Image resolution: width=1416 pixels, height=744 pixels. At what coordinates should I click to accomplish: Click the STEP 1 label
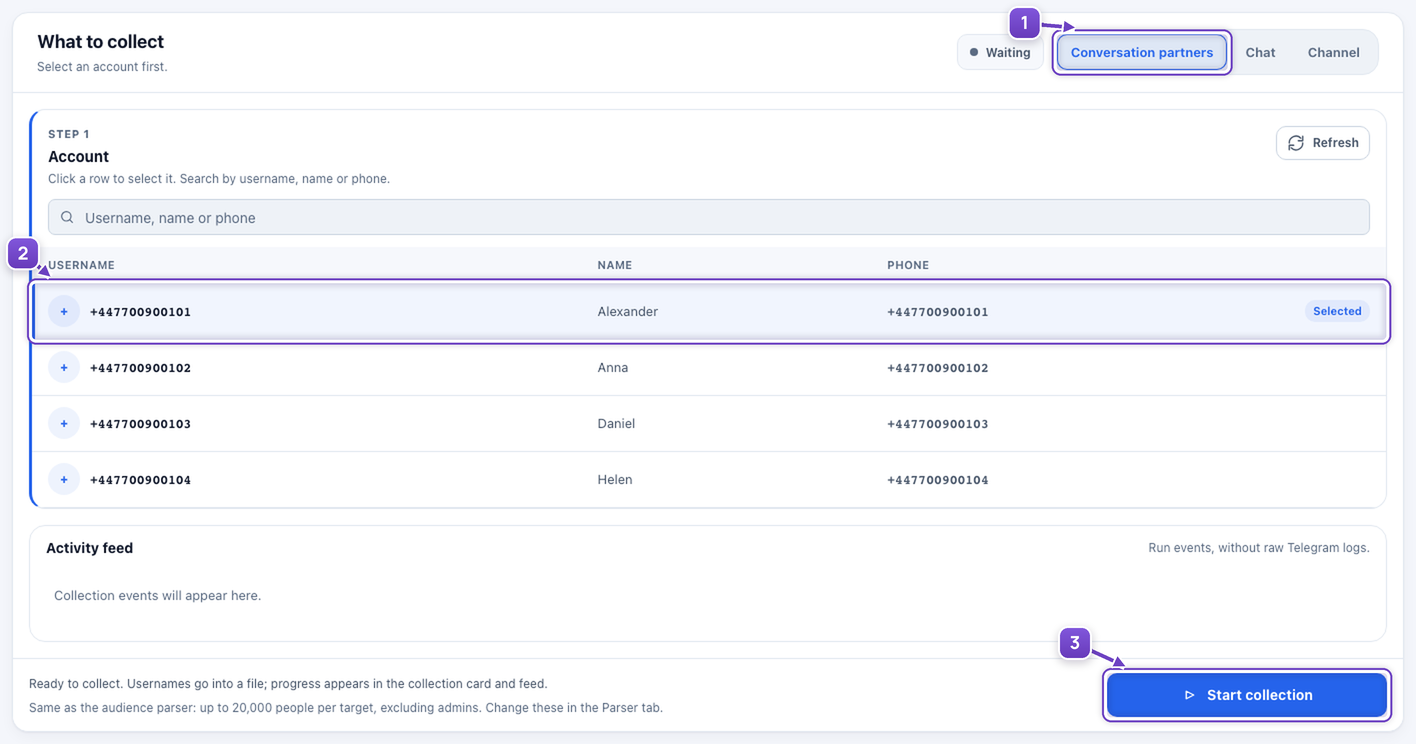click(x=69, y=134)
